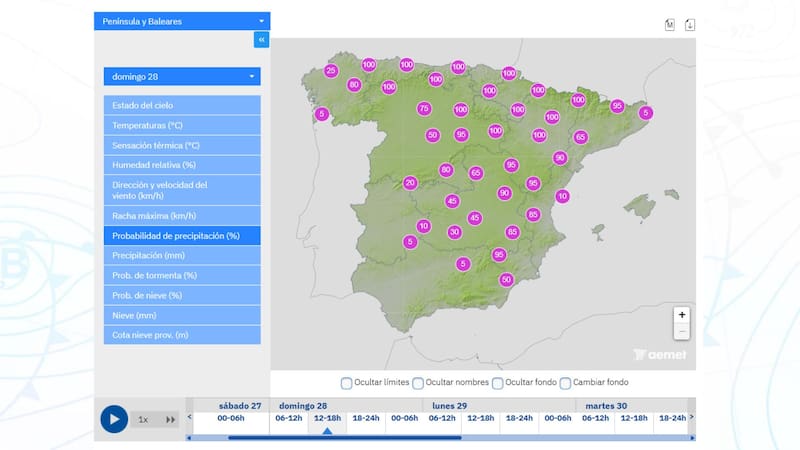800x450 pixels.
Task: Click the 25 marker in Galicia
Action: pos(331,71)
